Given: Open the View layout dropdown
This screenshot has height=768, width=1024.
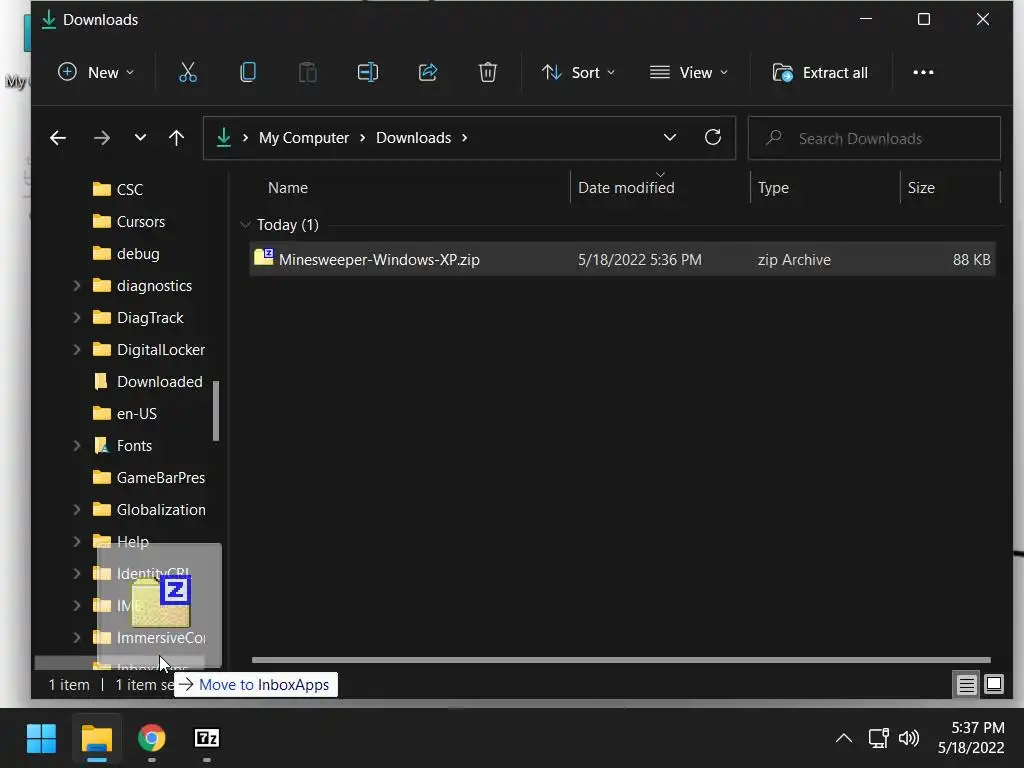Looking at the screenshot, I should click(x=689, y=72).
